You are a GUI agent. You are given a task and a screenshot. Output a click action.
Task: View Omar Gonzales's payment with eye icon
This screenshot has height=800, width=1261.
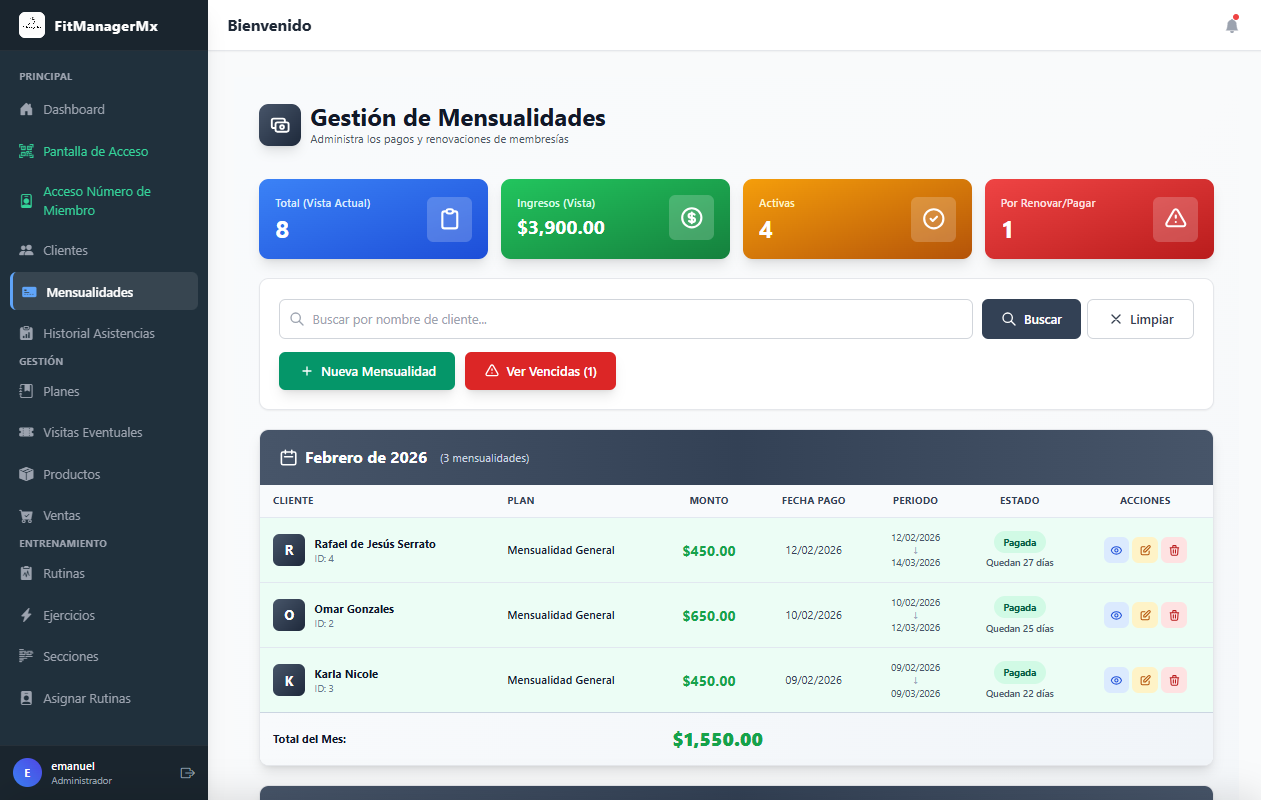pos(1116,615)
